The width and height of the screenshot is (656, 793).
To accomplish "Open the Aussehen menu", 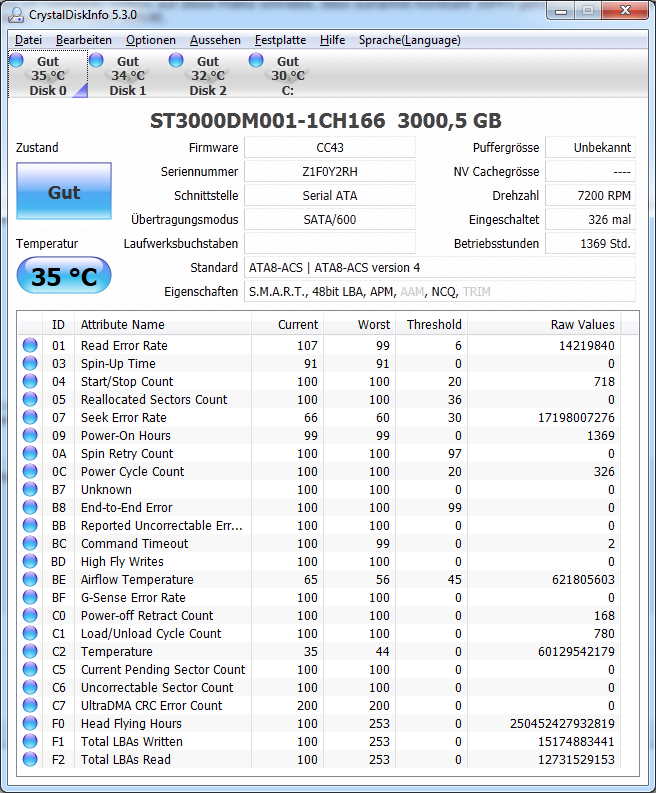I will click(215, 40).
